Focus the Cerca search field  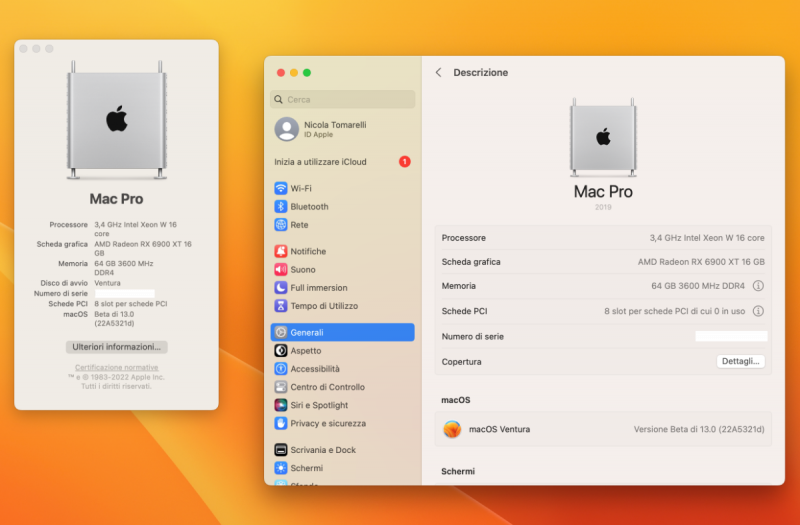tap(342, 99)
